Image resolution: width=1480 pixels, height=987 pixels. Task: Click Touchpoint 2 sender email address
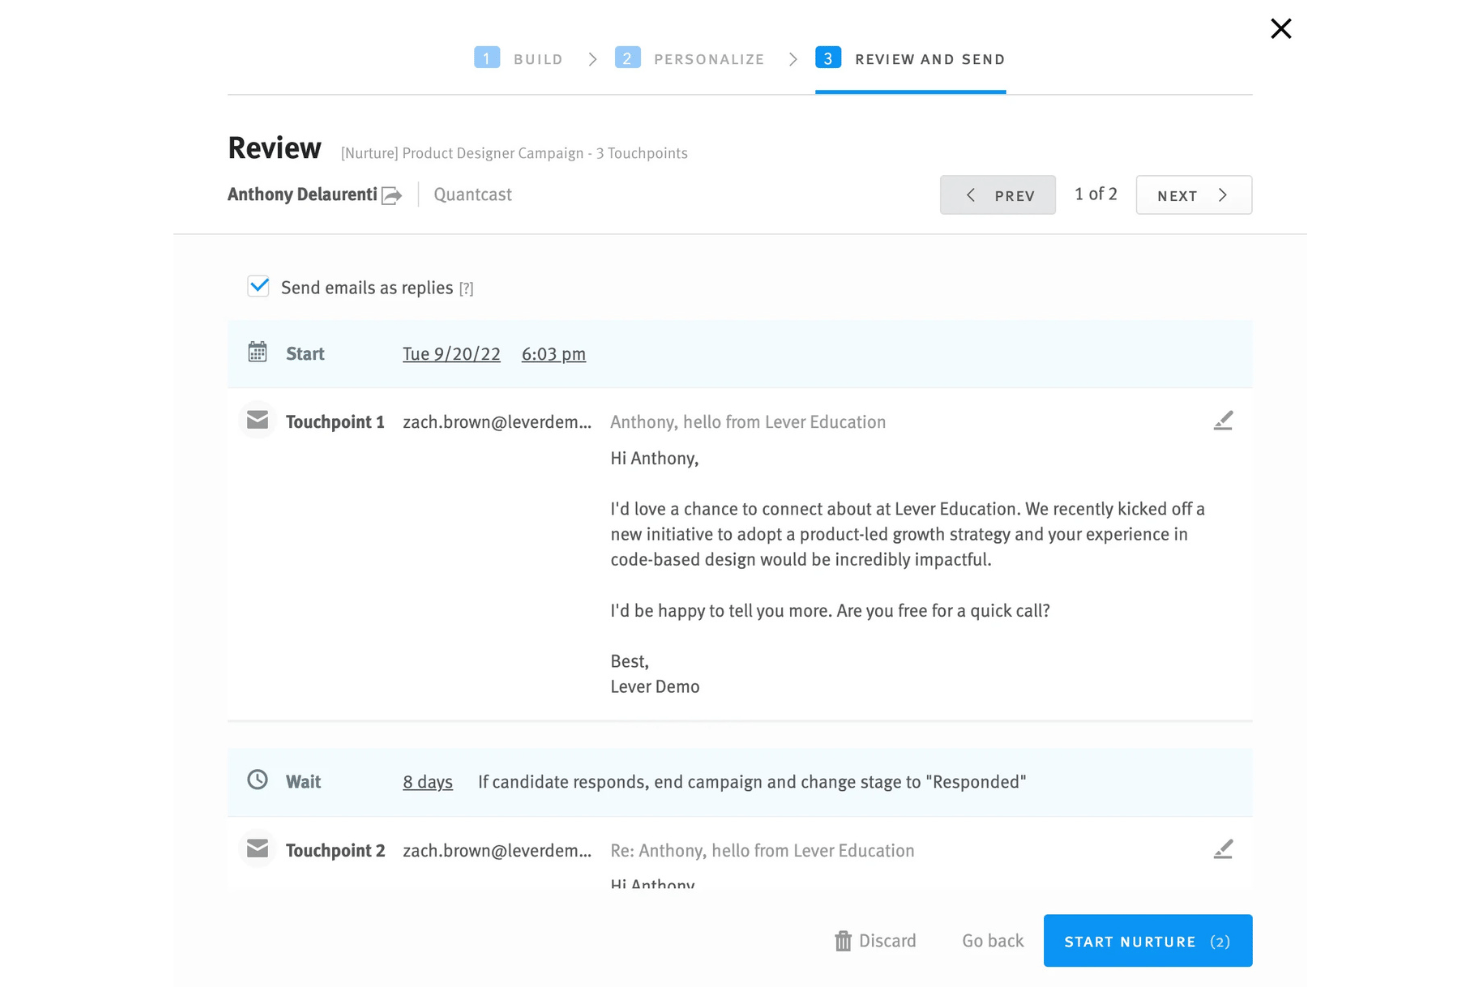[497, 850]
